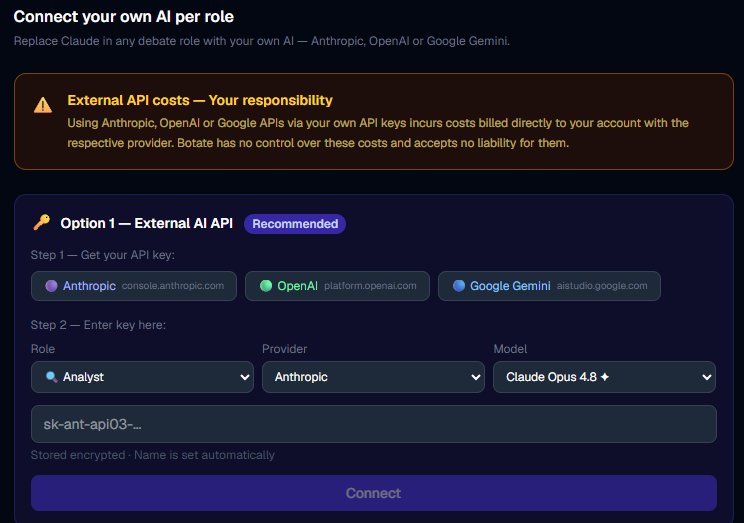This screenshot has width=744, height=523.
Task: Click the blue Google Gemini dot icon
Action: click(459, 286)
